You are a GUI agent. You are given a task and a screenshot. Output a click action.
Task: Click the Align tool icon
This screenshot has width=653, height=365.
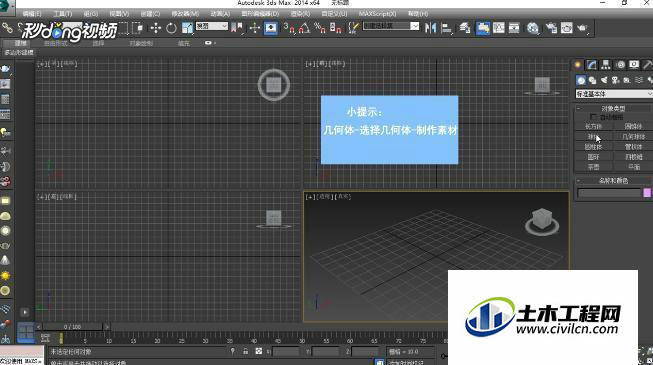(x=446, y=28)
